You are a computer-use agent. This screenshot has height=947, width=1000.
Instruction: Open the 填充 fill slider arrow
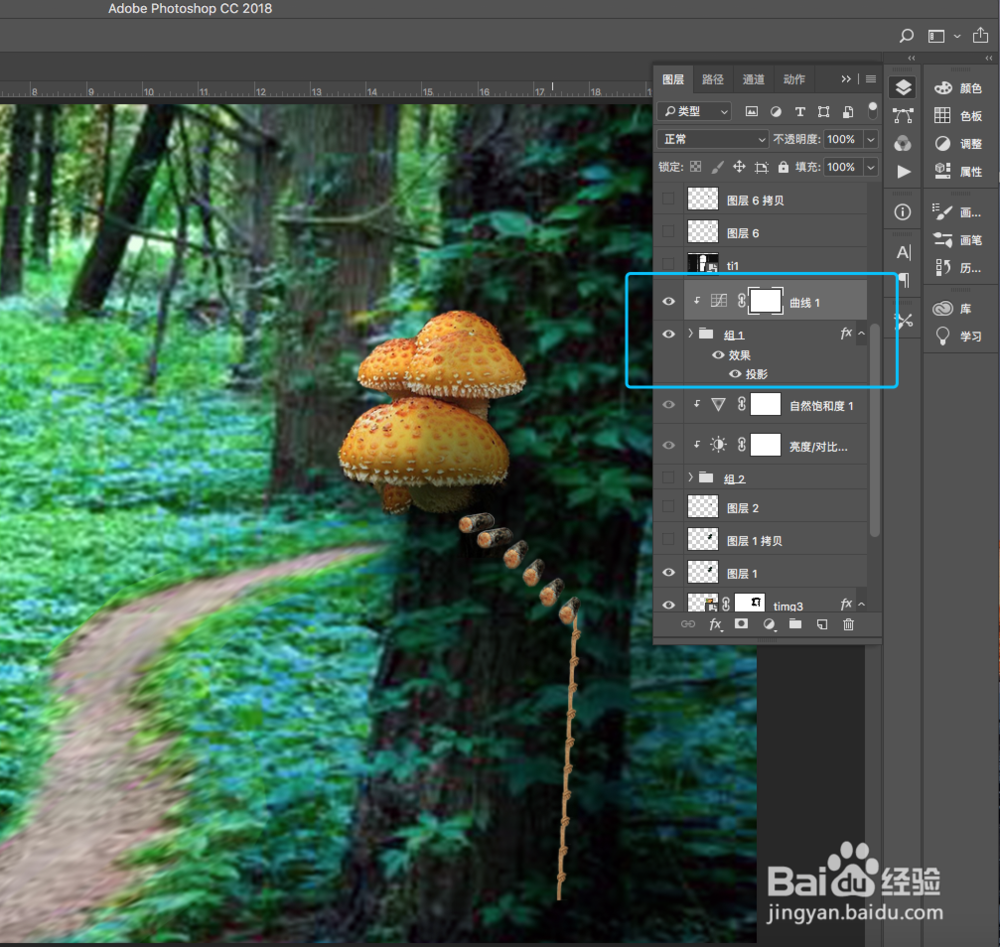871,167
